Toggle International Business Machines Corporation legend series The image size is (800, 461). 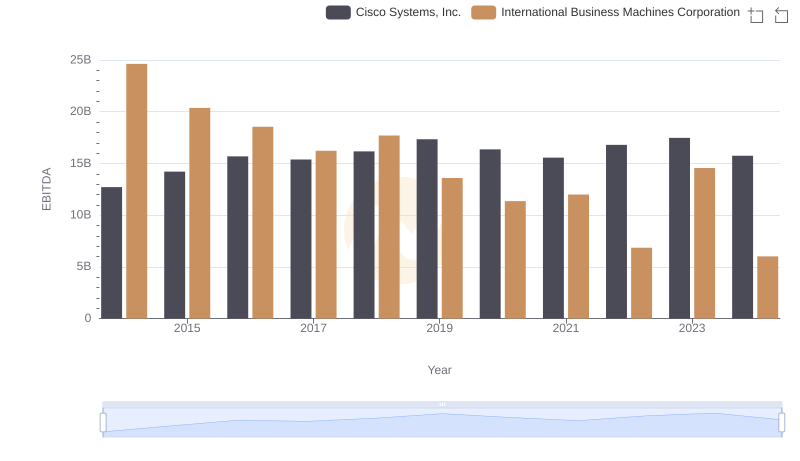(606, 12)
